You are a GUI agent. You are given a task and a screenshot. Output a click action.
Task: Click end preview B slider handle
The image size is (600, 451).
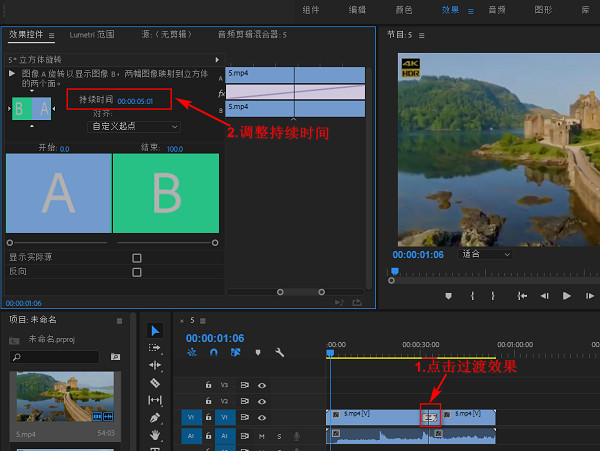click(215, 243)
